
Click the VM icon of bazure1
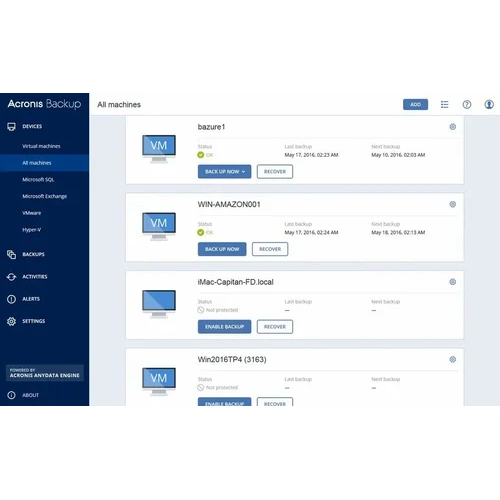pyautogui.click(x=159, y=149)
